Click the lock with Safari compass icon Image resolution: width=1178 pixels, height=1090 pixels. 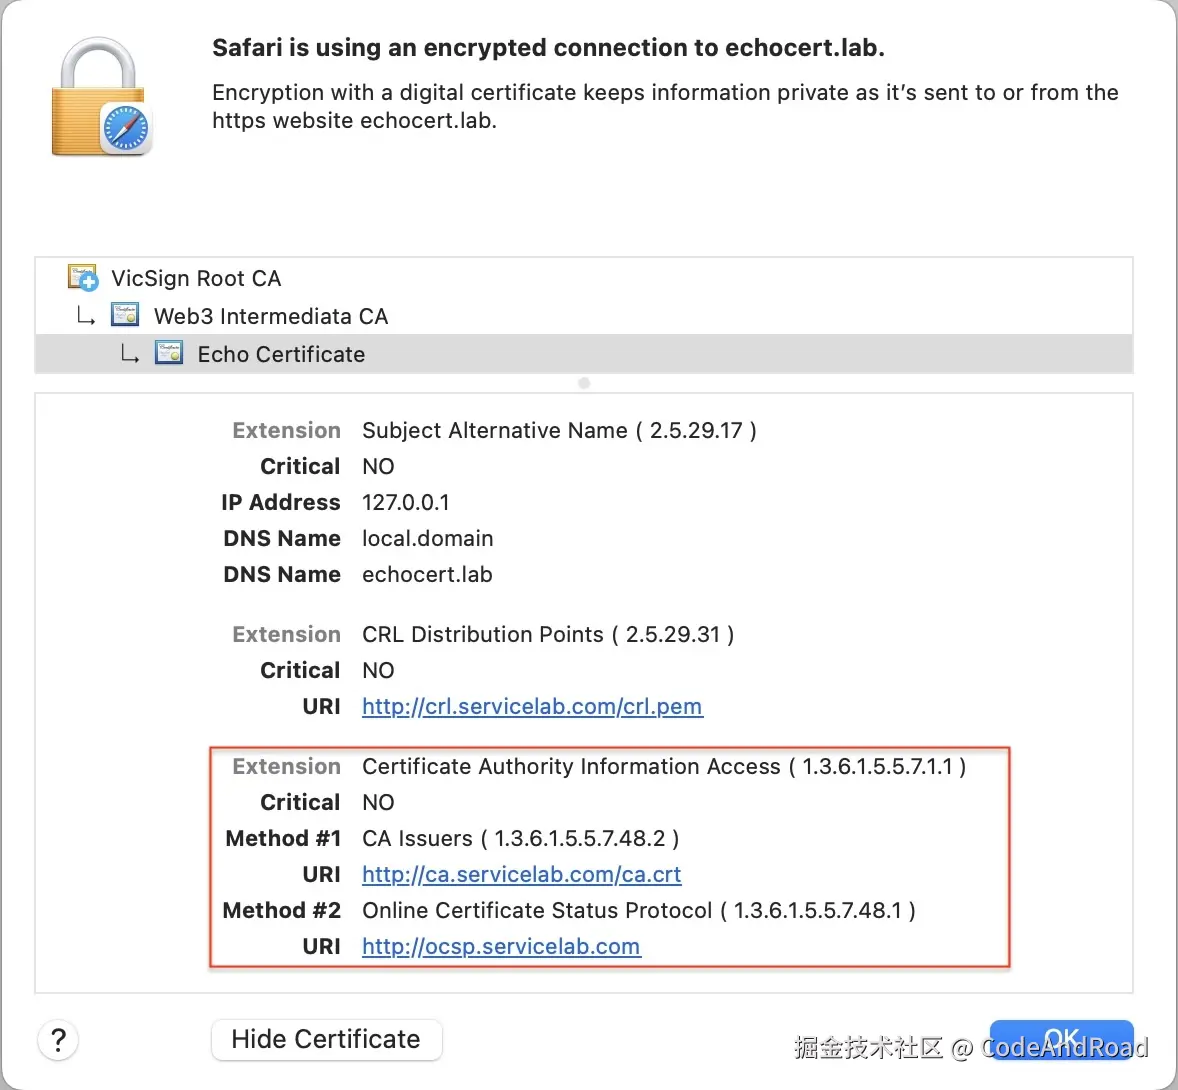point(100,98)
